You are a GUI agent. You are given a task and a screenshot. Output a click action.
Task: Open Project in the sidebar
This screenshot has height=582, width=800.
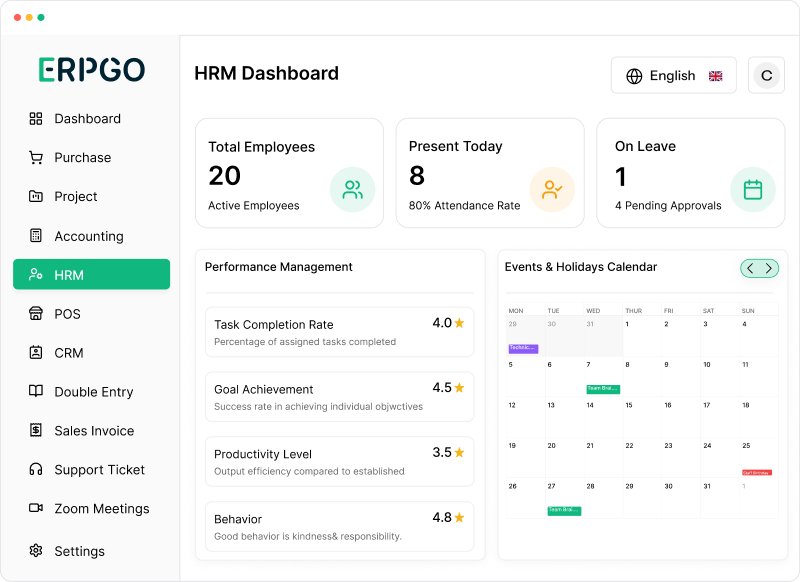[91, 196]
